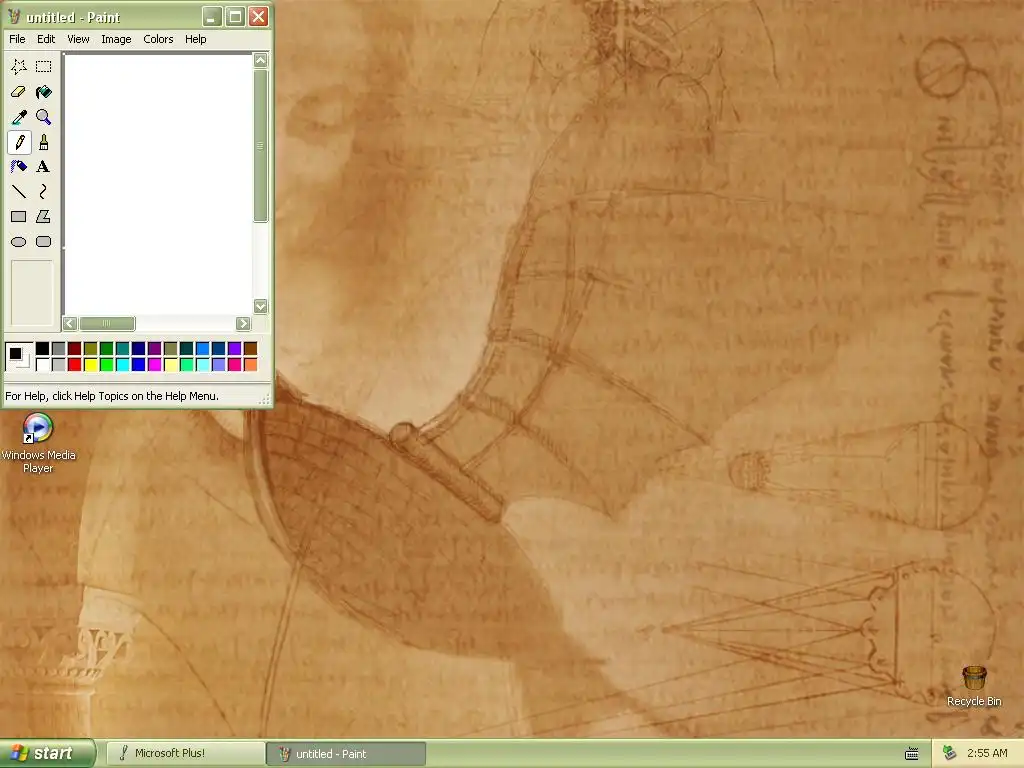Pick the magenta color swatch
This screenshot has height=768, width=1024.
[154, 364]
